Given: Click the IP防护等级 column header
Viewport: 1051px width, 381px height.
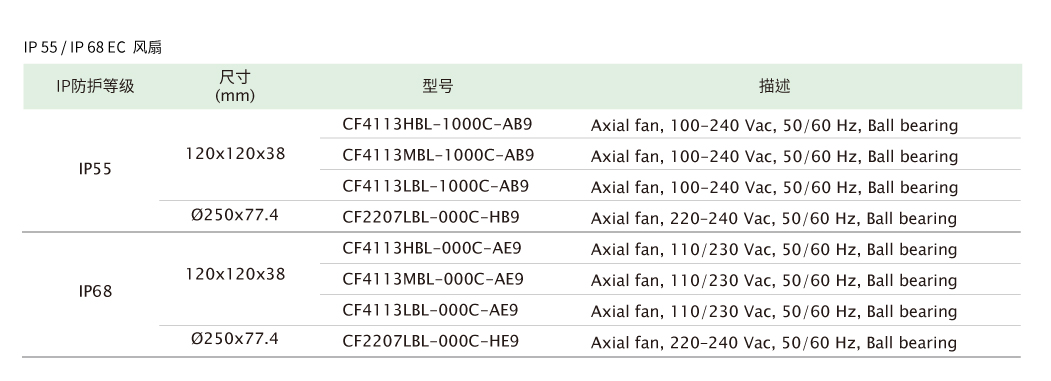Looking at the screenshot, I should [x=95, y=86].
